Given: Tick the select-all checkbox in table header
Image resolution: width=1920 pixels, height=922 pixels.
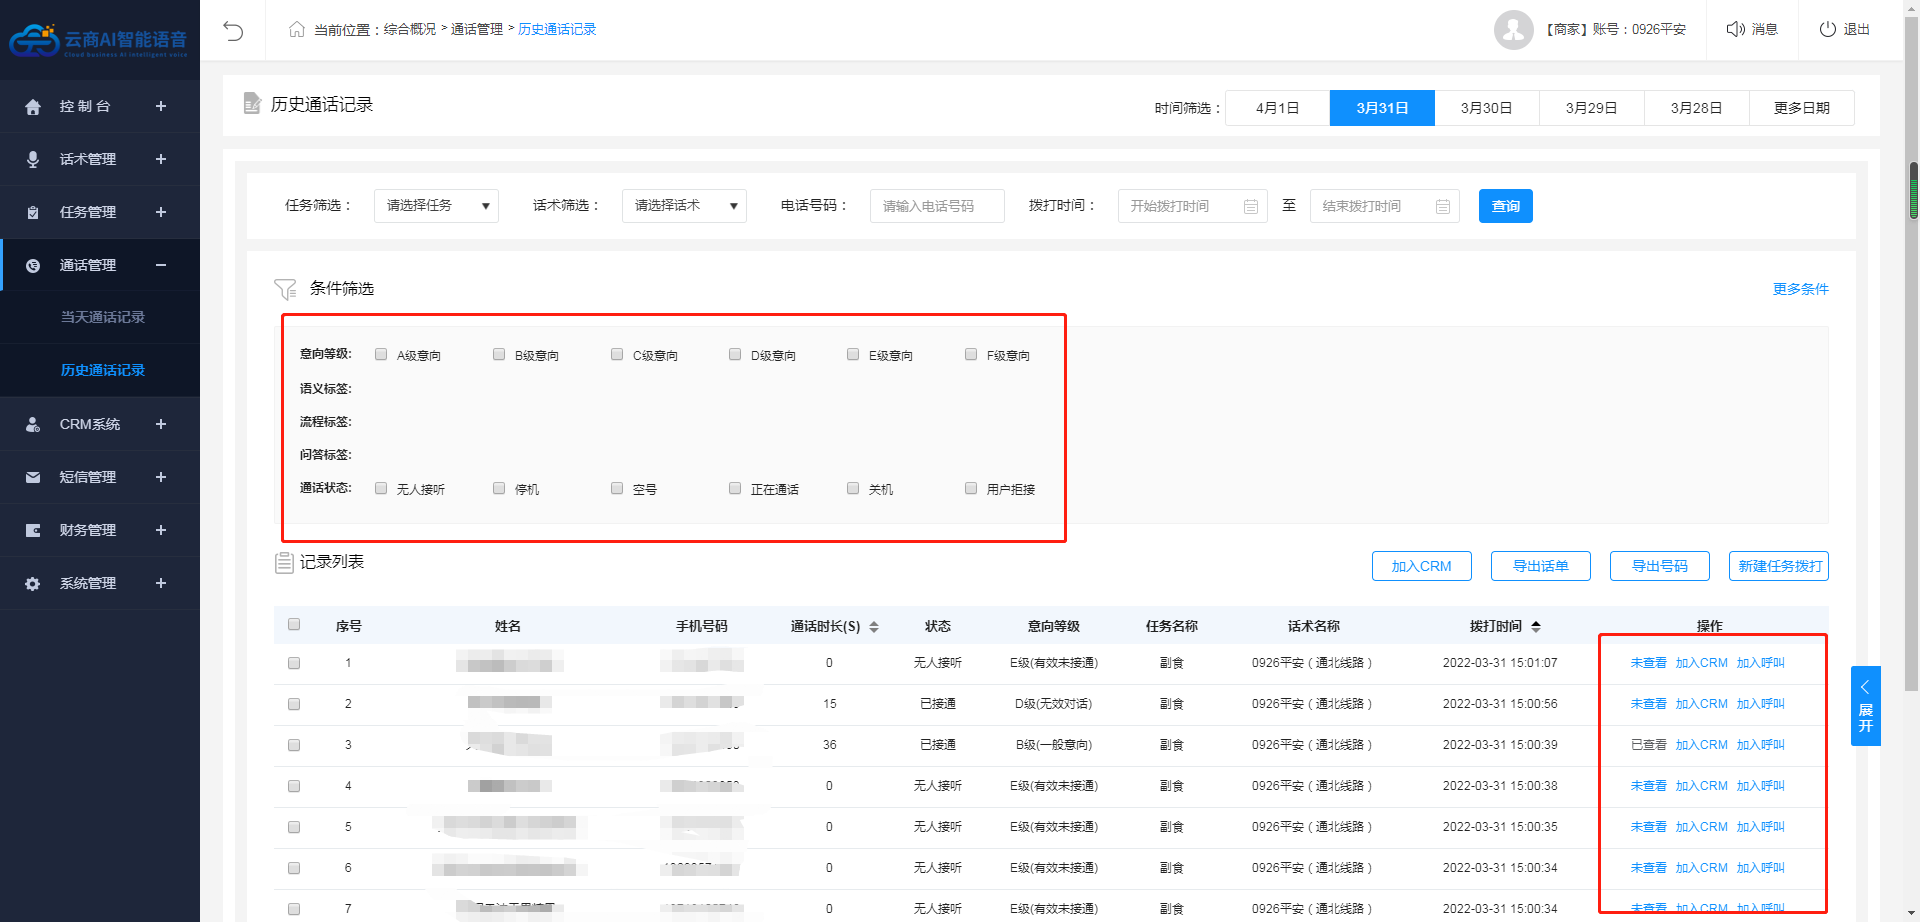Looking at the screenshot, I should [x=294, y=625].
